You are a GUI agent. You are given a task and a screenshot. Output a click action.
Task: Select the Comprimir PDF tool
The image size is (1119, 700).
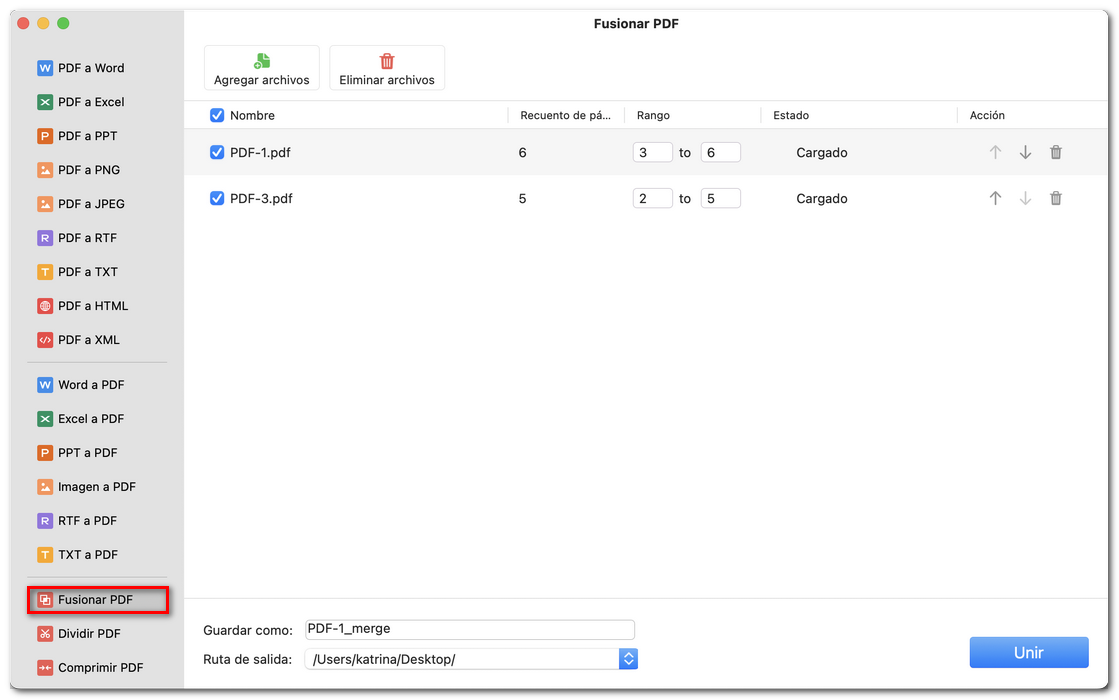coord(95,667)
